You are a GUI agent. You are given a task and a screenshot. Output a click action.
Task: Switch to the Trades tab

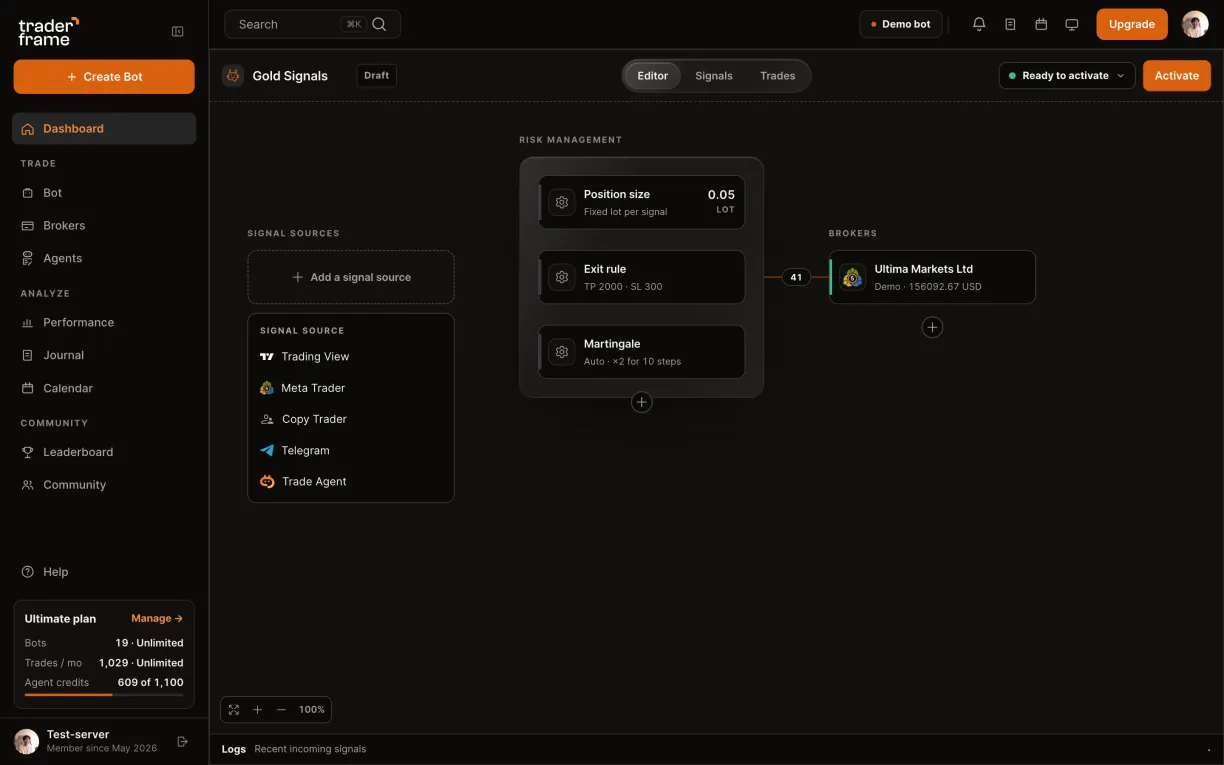click(x=778, y=76)
